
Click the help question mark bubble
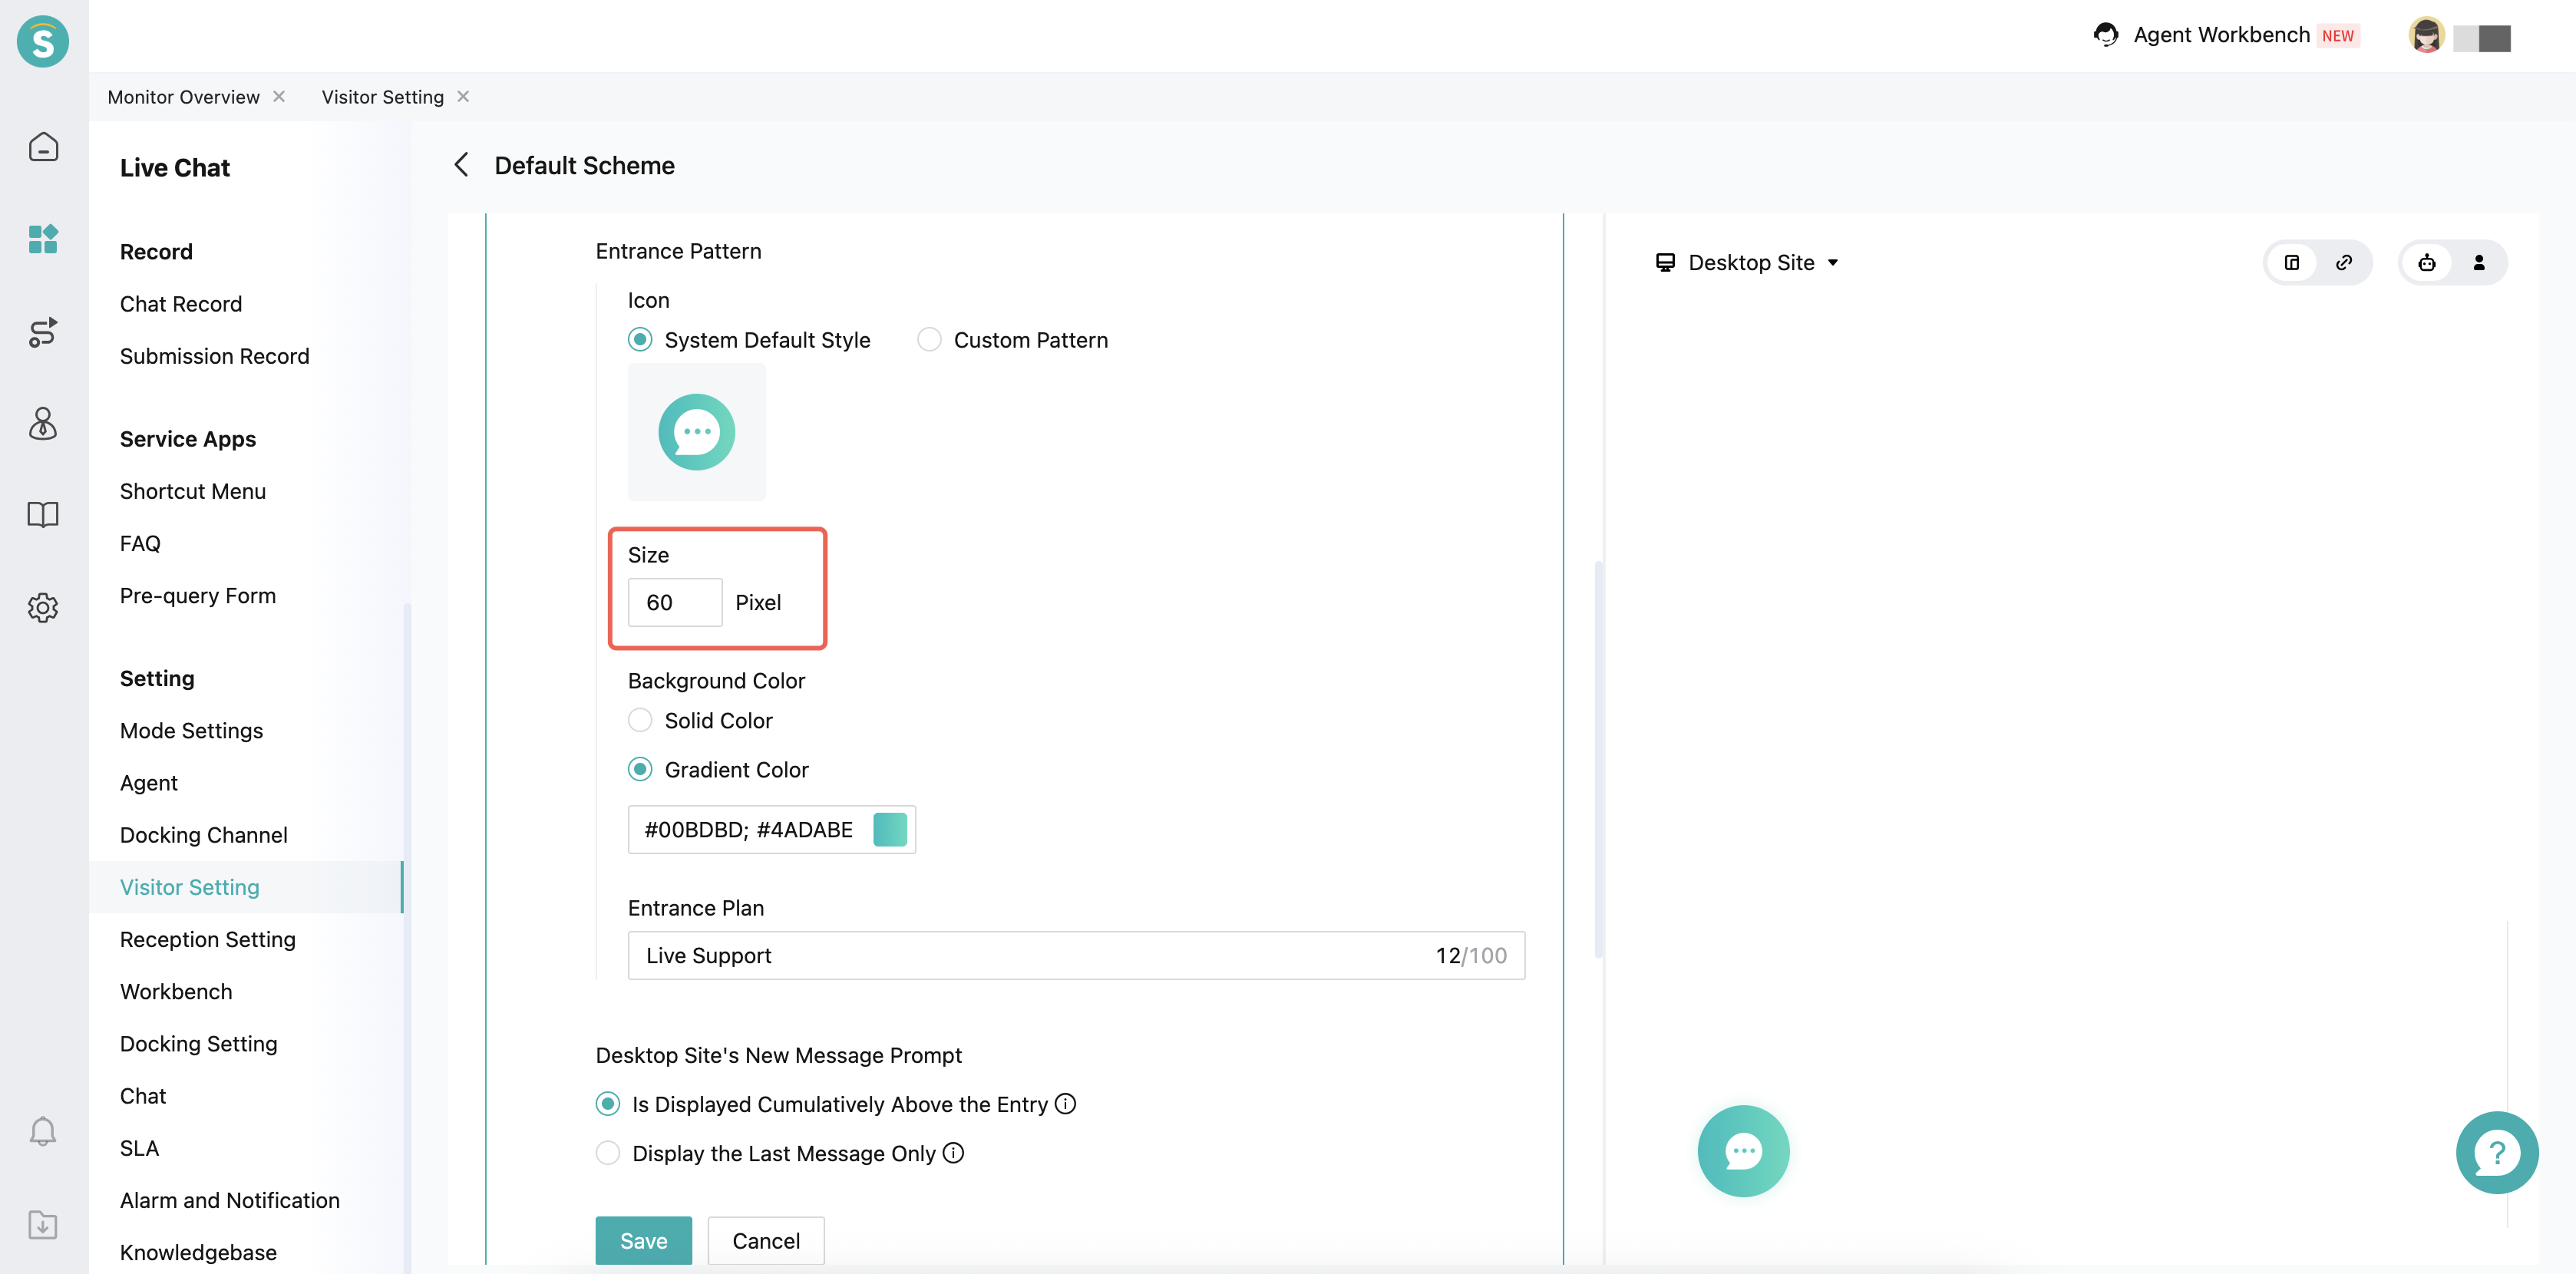tap(2496, 1153)
